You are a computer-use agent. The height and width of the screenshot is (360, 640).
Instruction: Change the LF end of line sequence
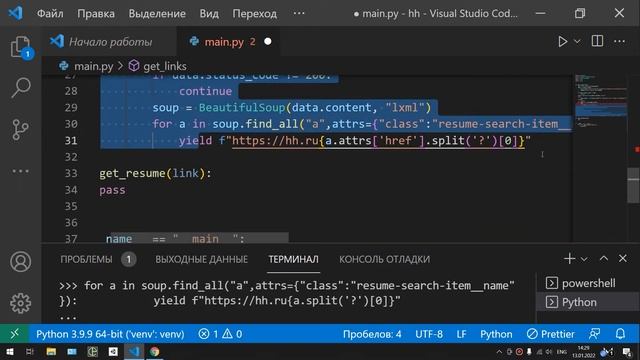tap(461, 334)
